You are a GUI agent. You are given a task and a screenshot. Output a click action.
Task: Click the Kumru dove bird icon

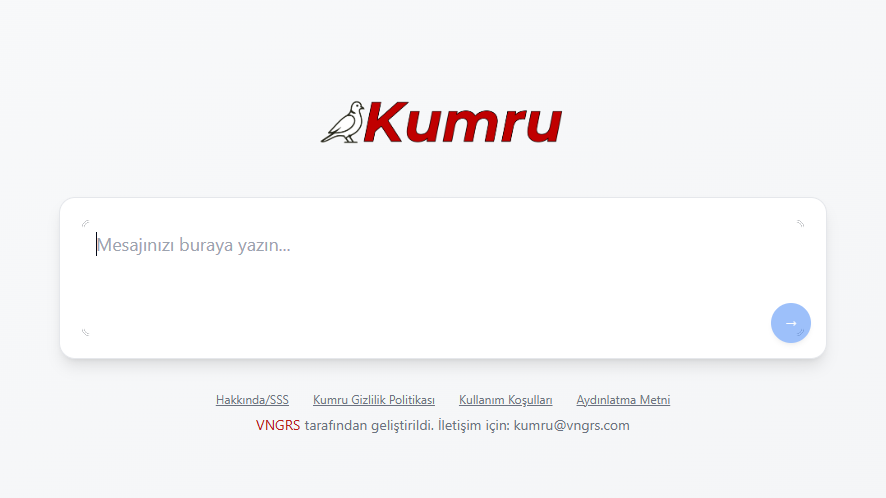[344, 123]
